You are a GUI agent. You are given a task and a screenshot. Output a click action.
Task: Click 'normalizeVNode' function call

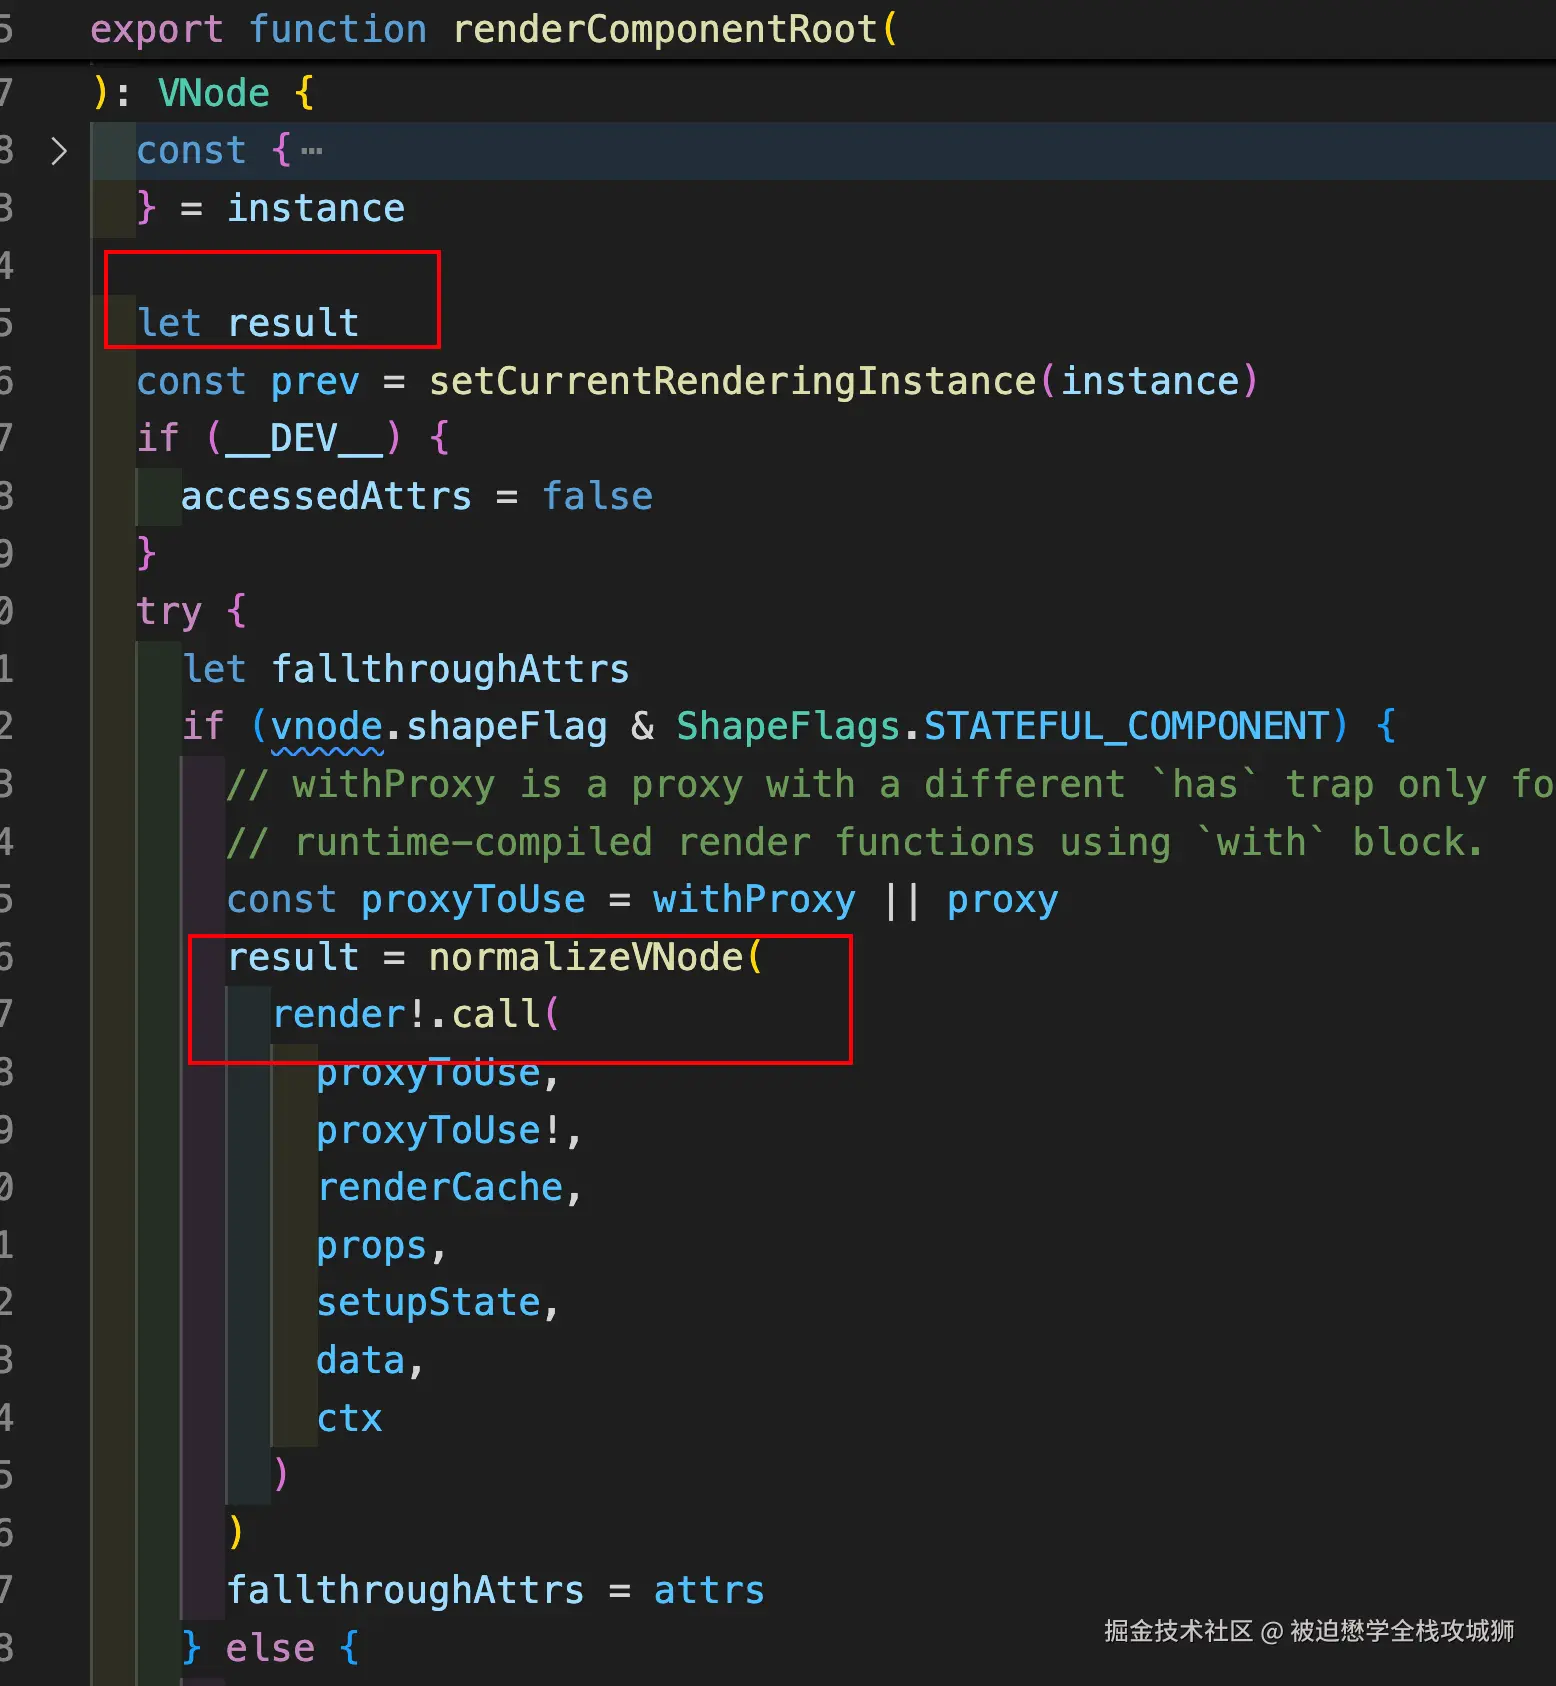pos(586,958)
